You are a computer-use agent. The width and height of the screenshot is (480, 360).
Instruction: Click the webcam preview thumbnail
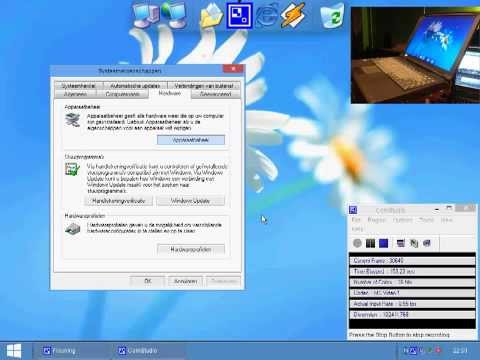(x=415, y=55)
